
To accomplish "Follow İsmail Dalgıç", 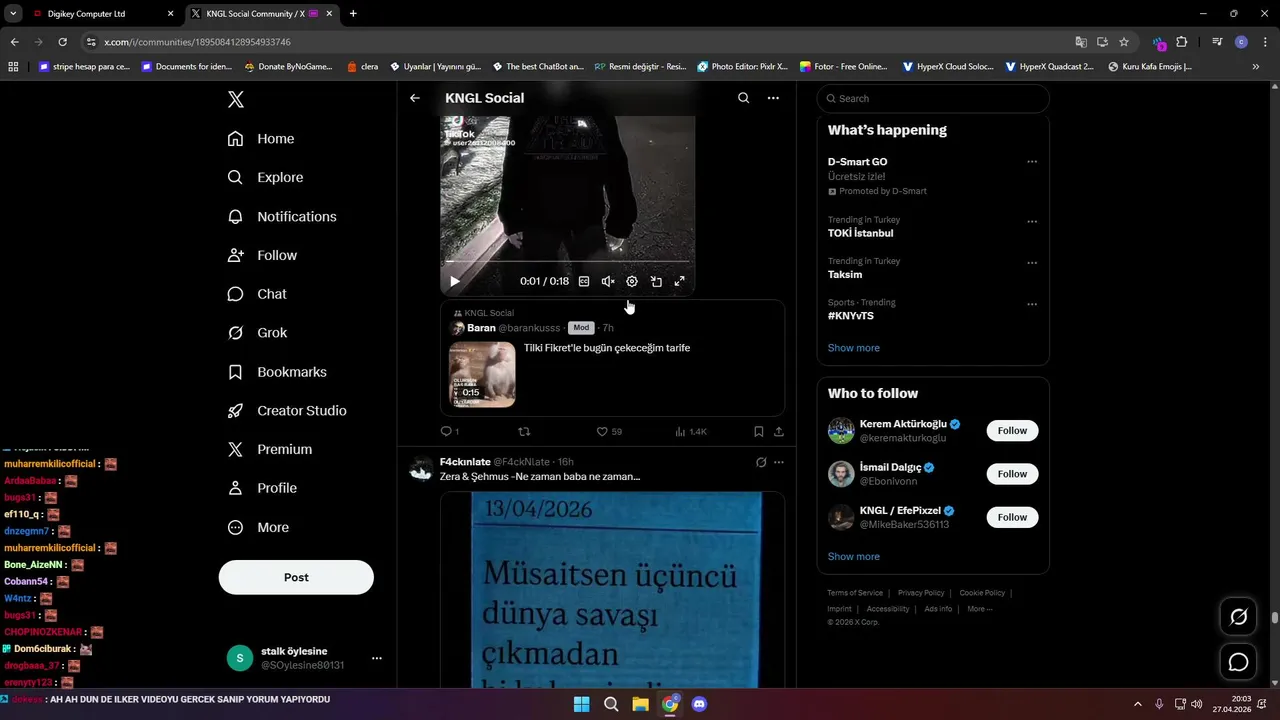I will coord(1012,474).
